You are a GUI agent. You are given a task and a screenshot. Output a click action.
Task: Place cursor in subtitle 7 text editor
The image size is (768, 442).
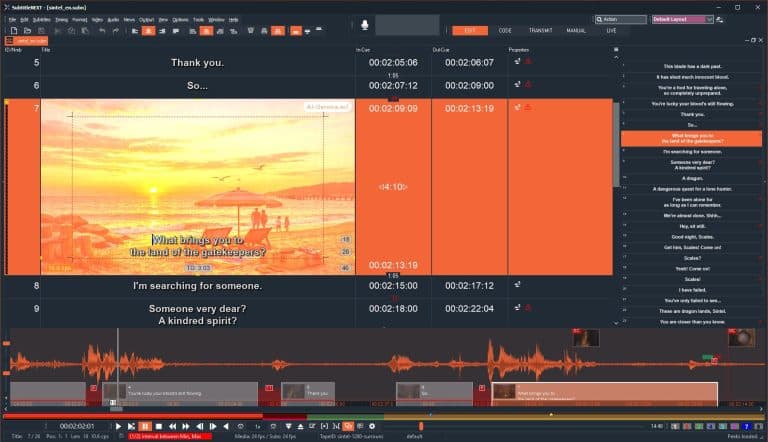pos(198,246)
